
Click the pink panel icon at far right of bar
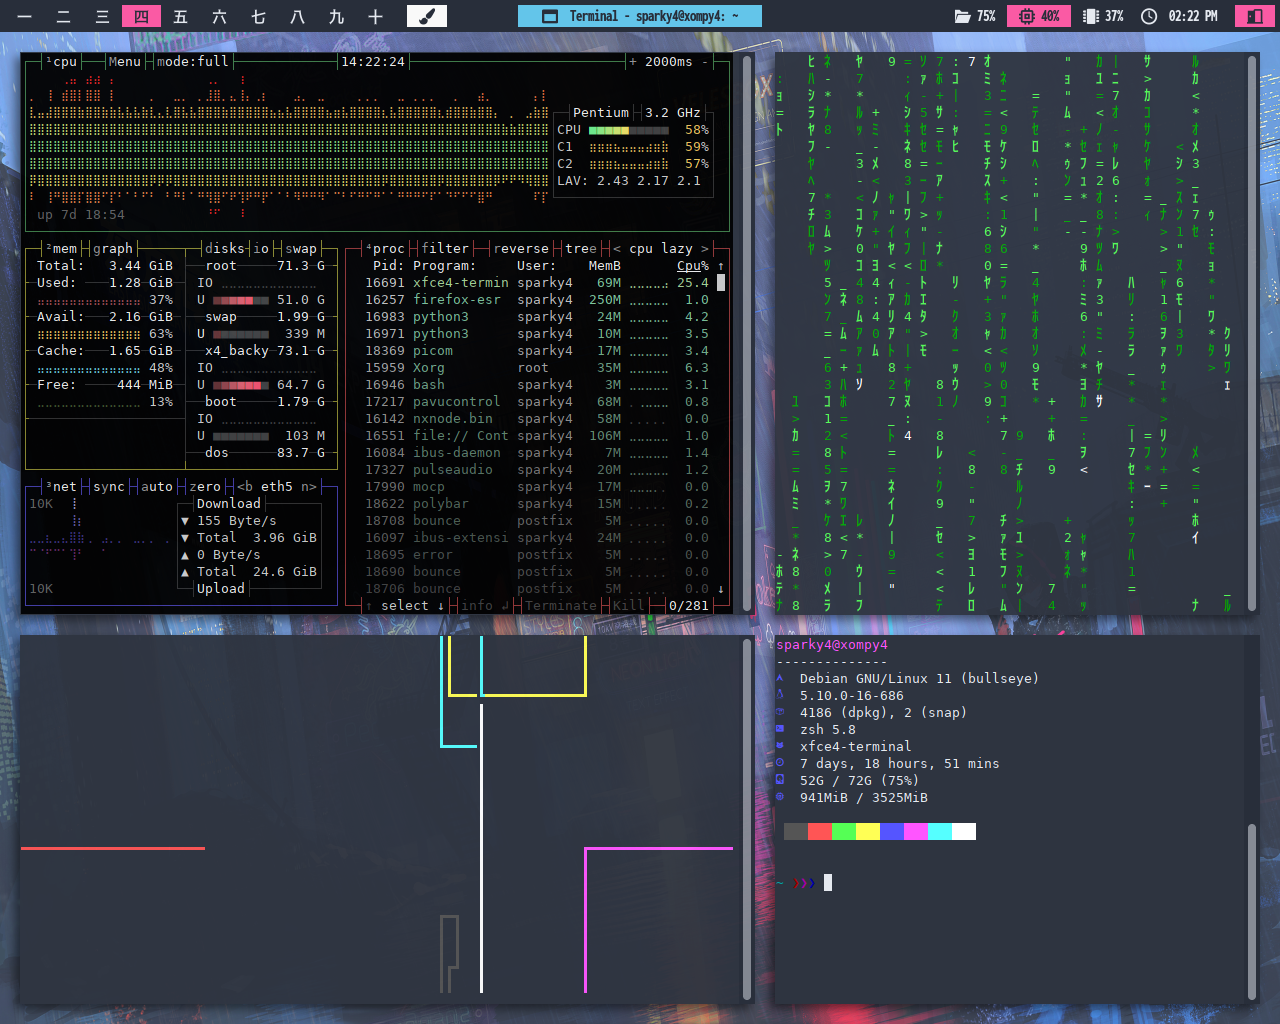(1253, 16)
